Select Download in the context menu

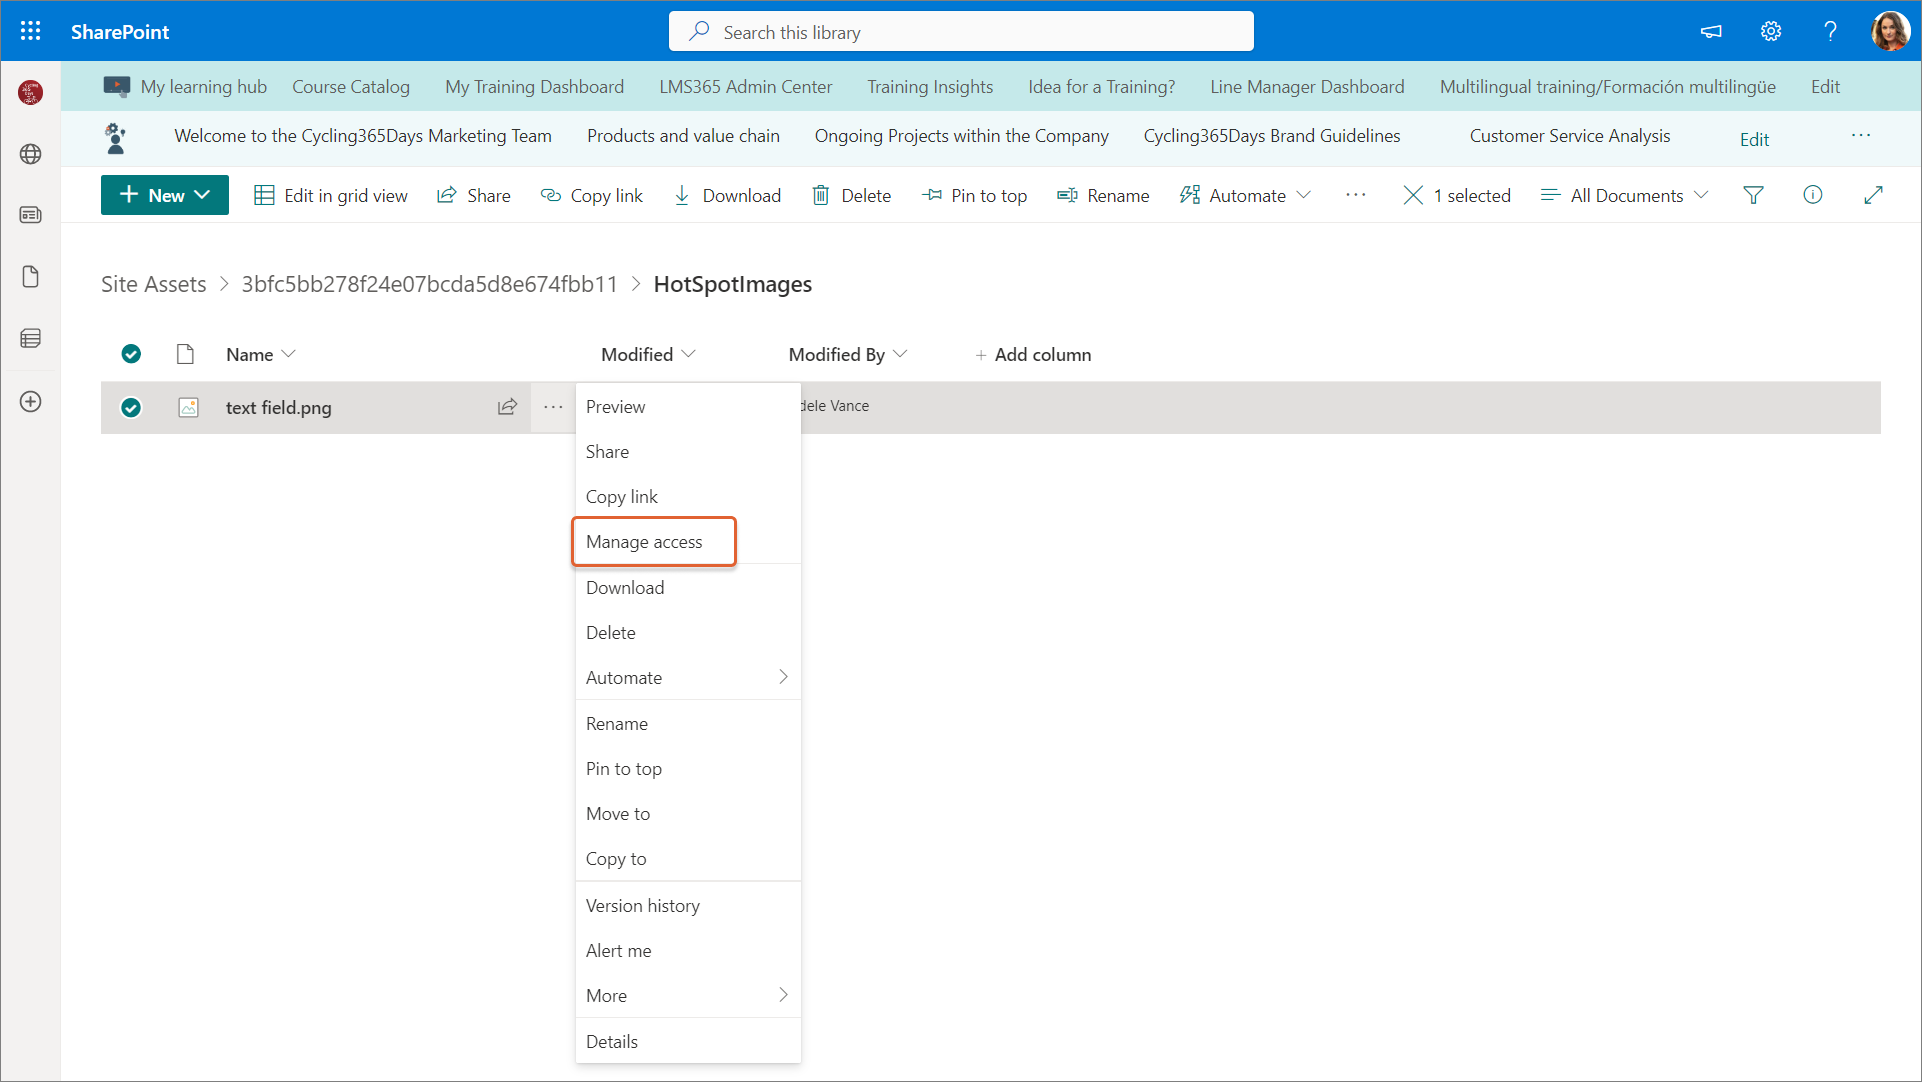click(688, 587)
